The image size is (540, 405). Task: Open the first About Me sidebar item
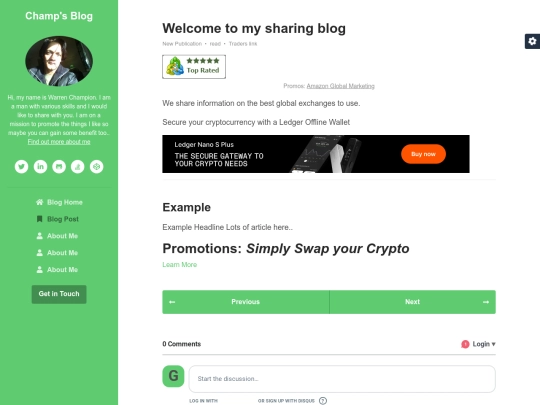57,236
